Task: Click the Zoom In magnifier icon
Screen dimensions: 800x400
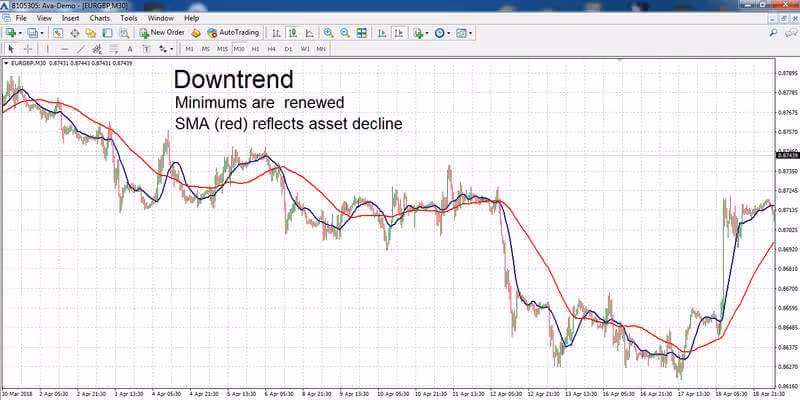Action: 329,33
